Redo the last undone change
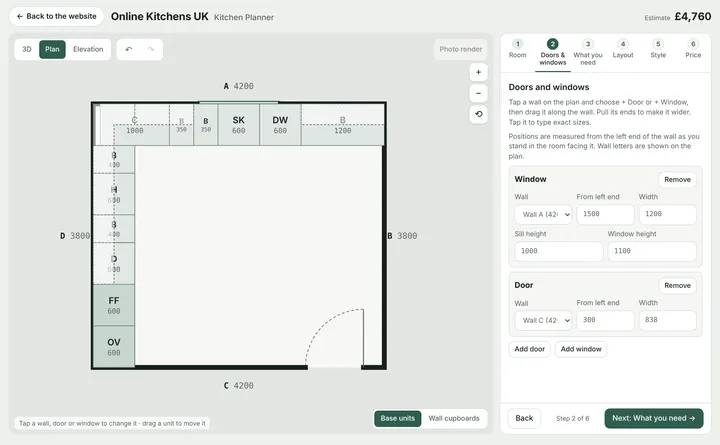Image resolution: width=720 pixels, height=445 pixels. click(x=151, y=49)
